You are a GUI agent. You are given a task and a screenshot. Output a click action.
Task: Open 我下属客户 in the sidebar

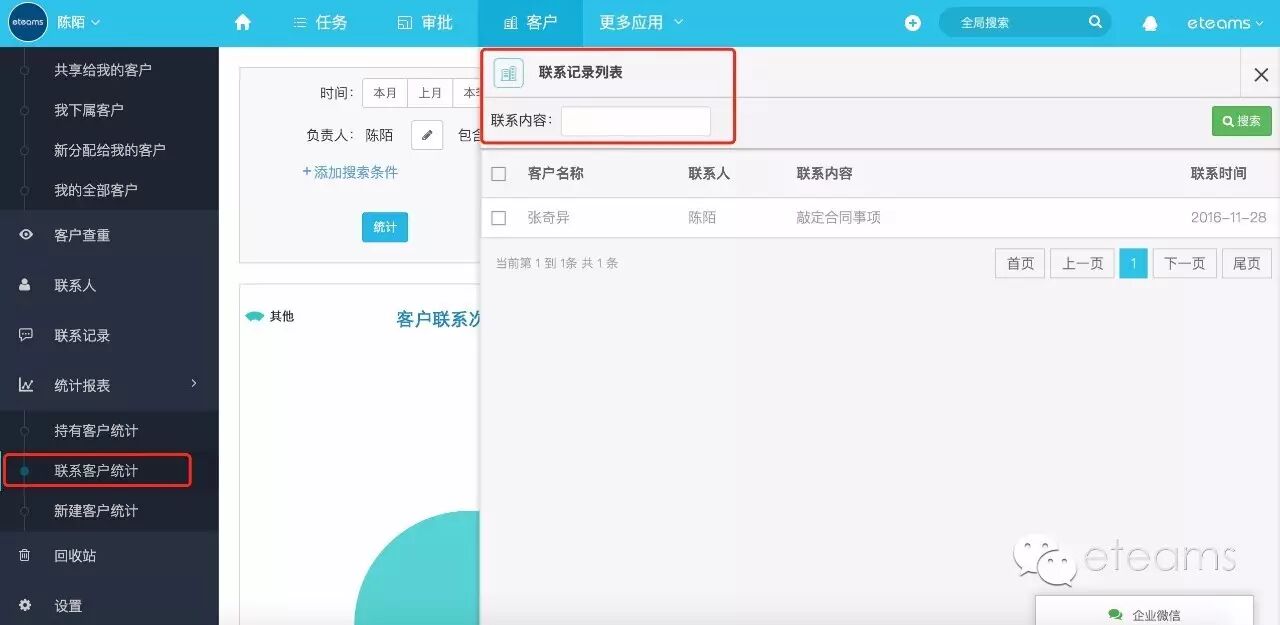89,110
